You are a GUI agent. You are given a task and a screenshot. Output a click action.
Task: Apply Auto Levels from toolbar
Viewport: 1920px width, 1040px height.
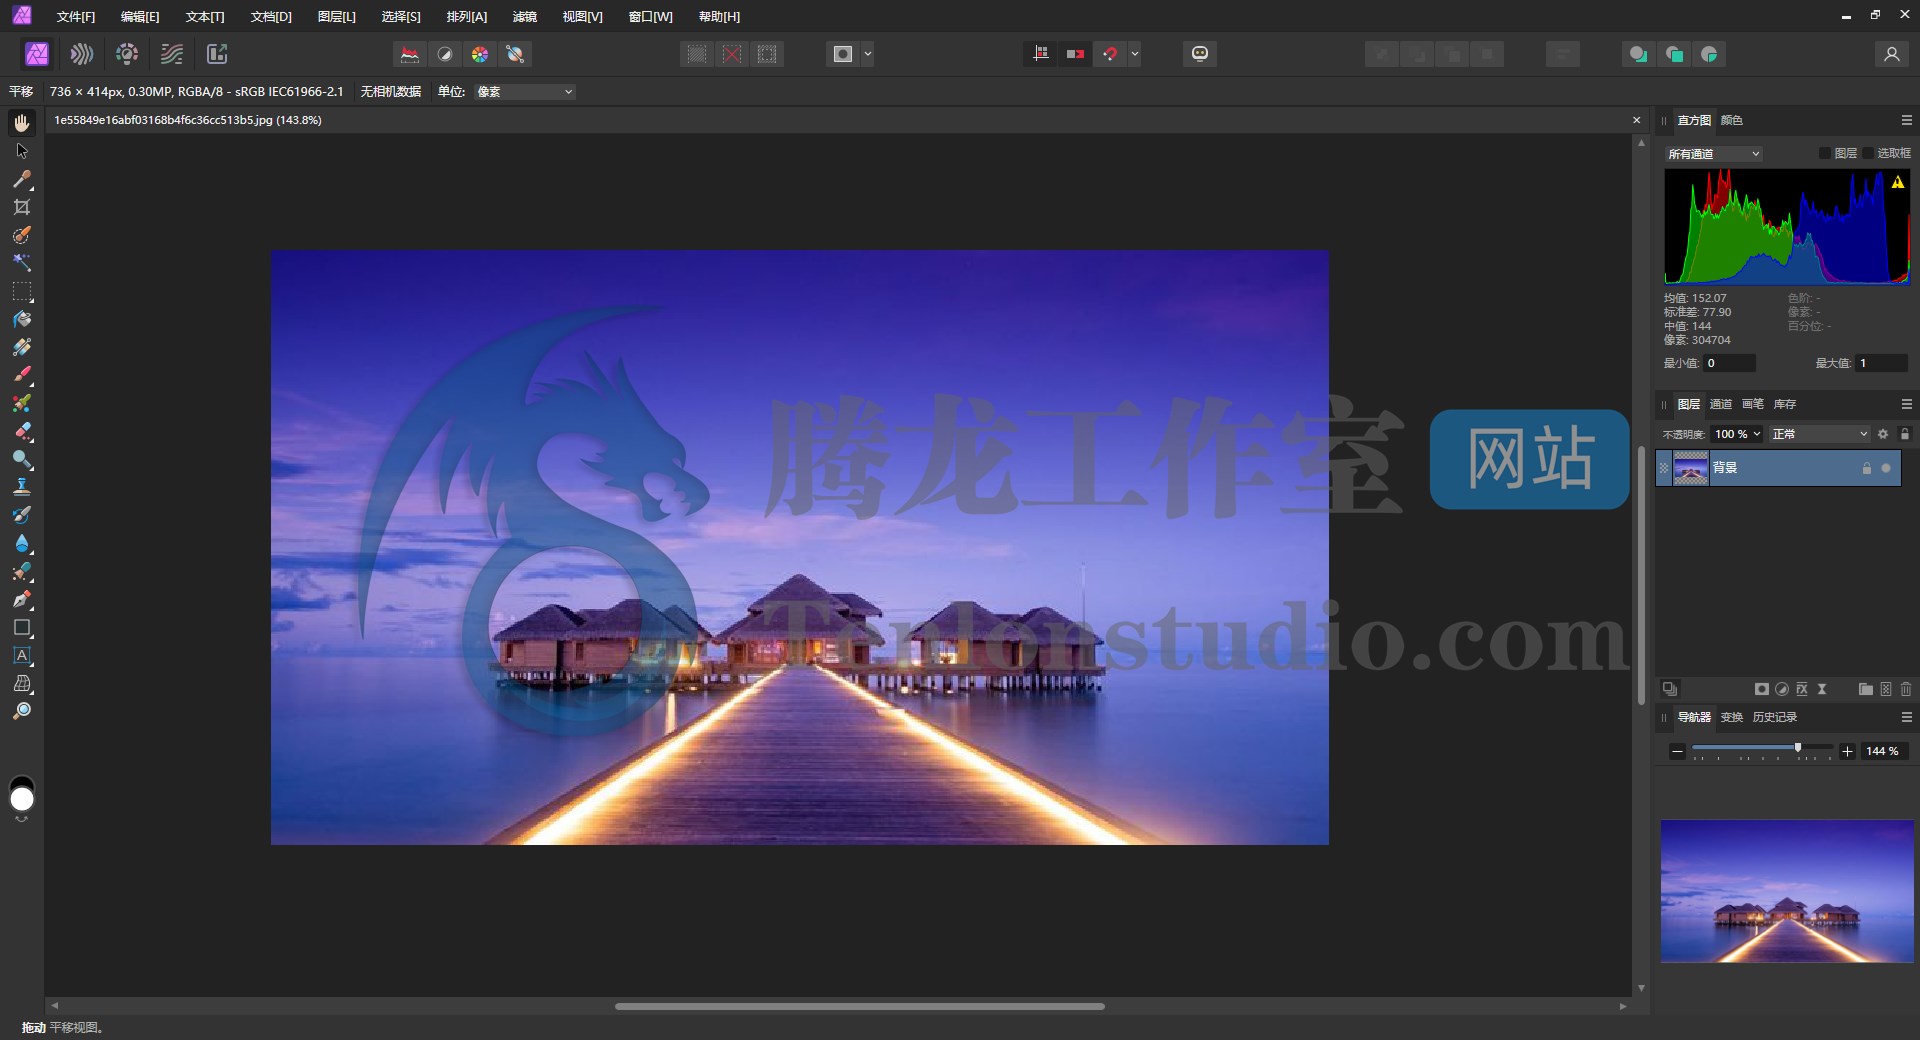(410, 54)
